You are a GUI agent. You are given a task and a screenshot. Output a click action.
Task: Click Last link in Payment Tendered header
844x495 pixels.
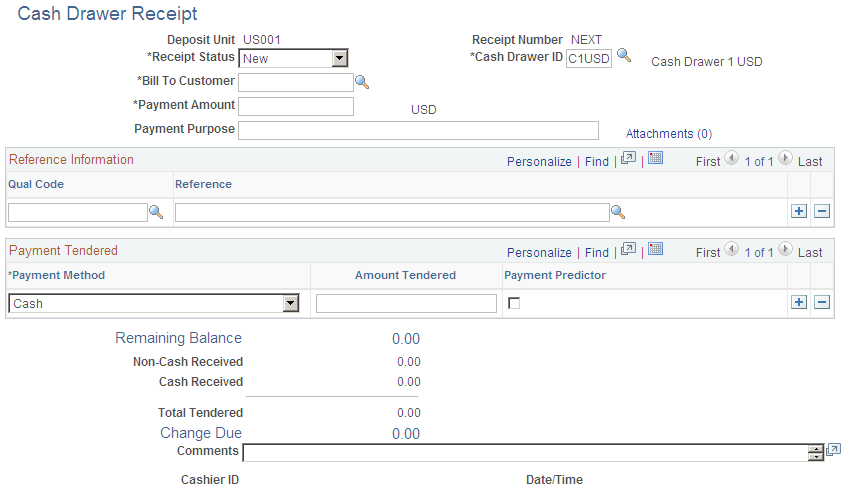point(810,253)
